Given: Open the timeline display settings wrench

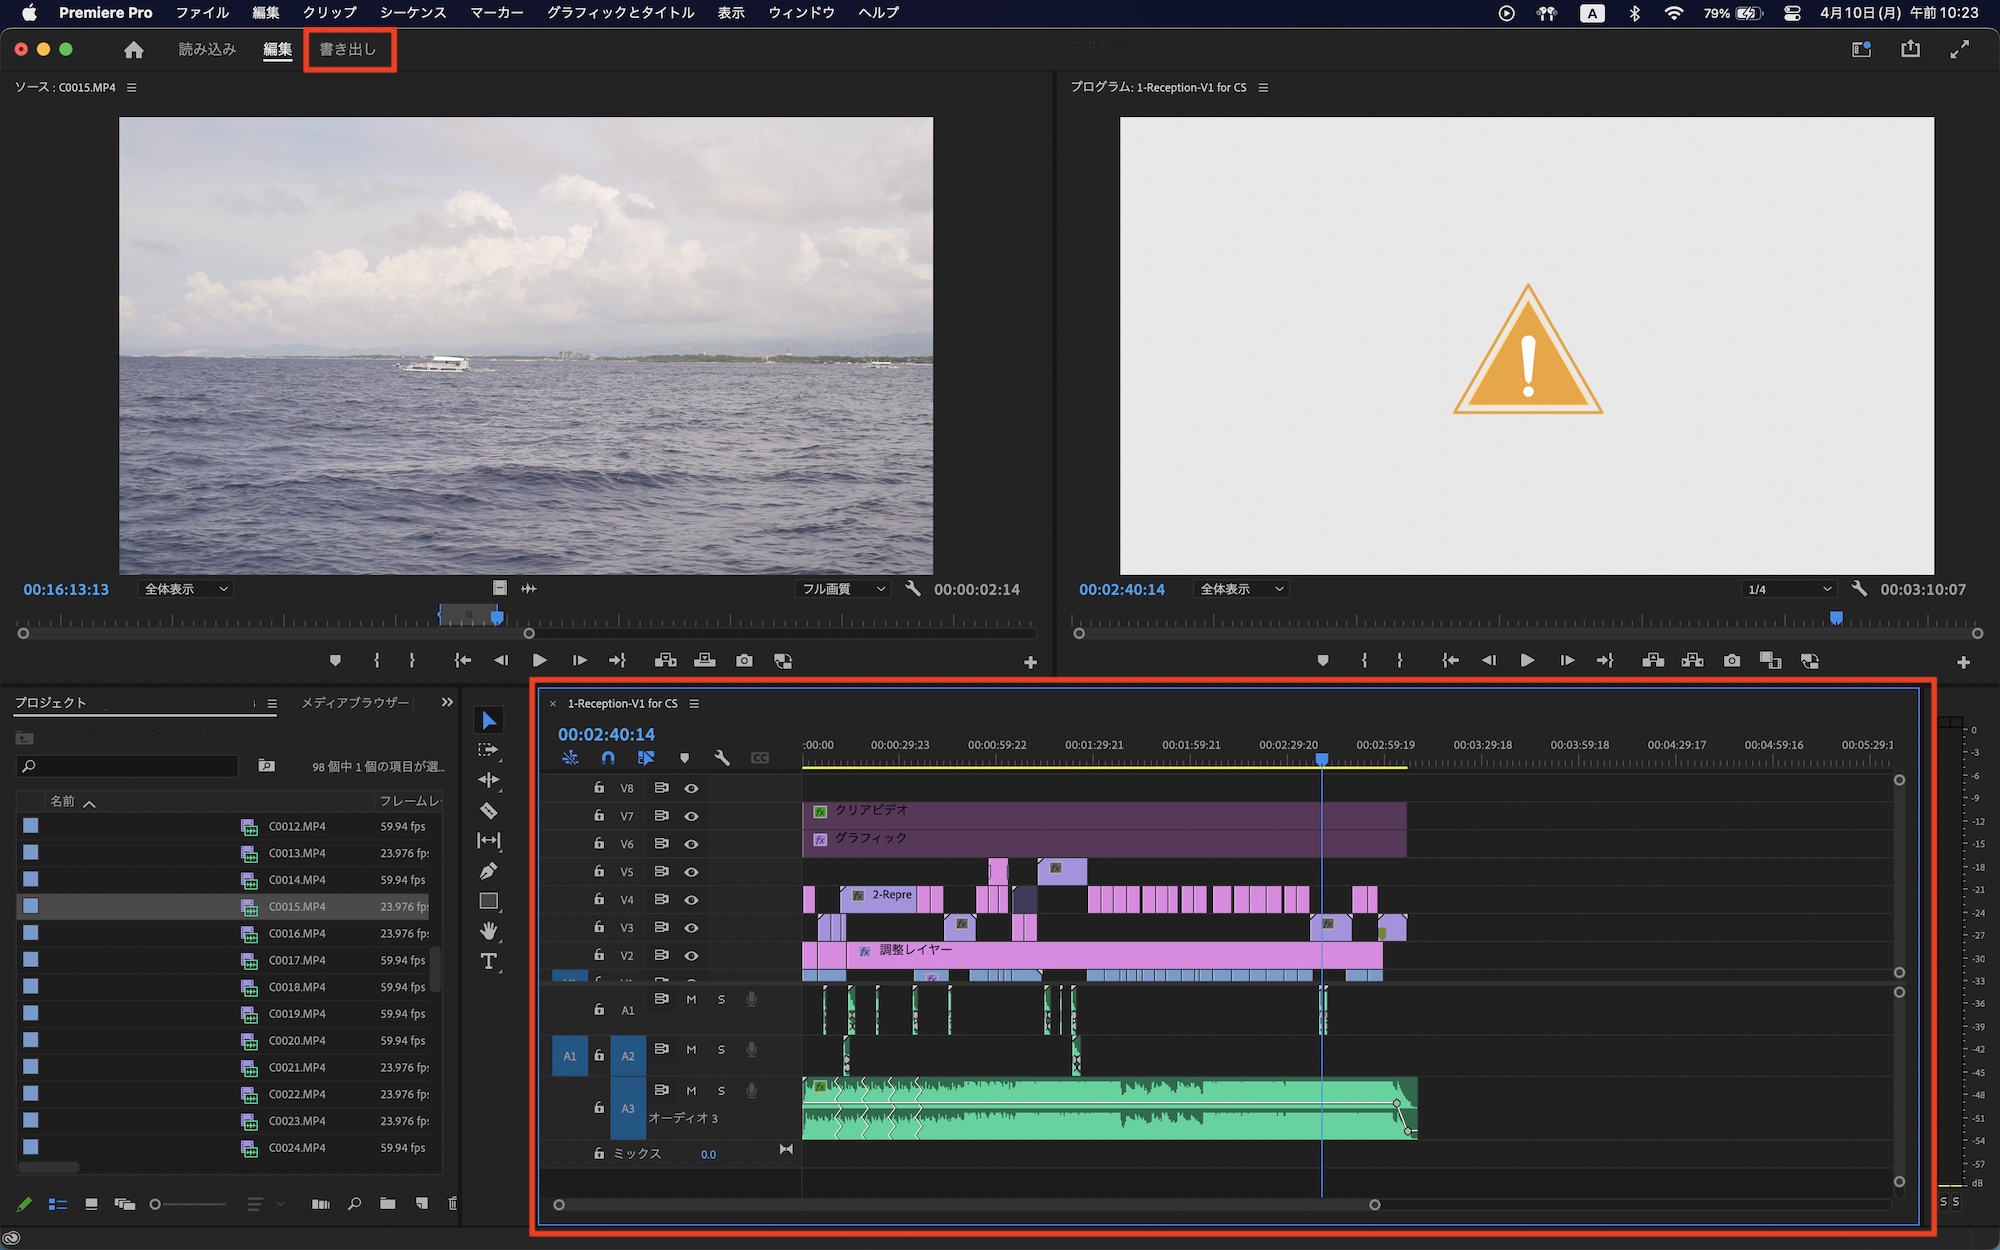Looking at the screenshot, I should pyautogui.click(x=722, y=758).
